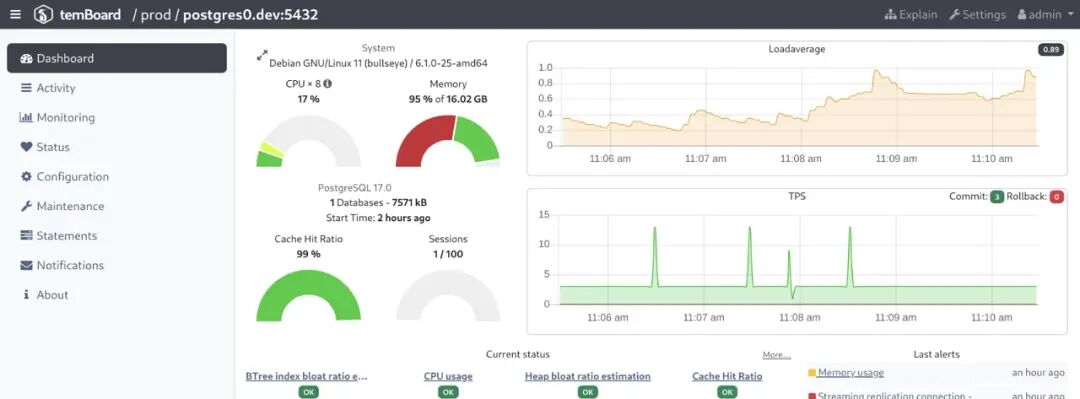This screenshot has height=399, width=1080.
Task: Click OK badge under Heap bloat ratio
Action: pos(588,392)
